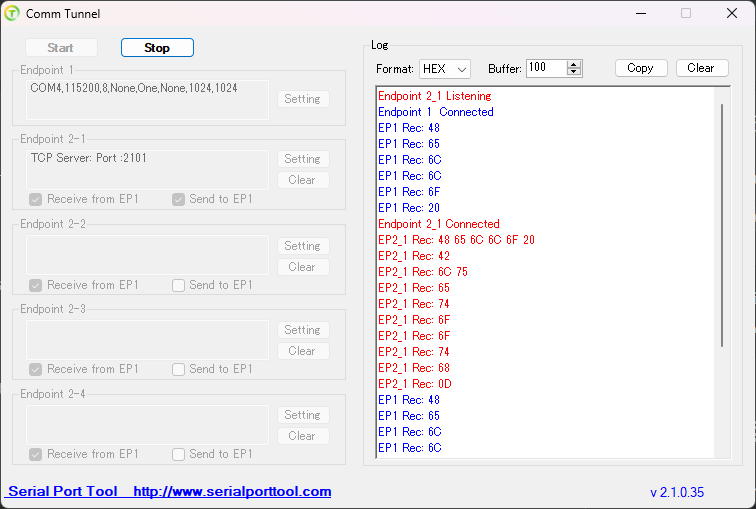756x509 pixels.
Task: Select log line 'EP2_1 Rec: 6C 75'
Action: 423,272
